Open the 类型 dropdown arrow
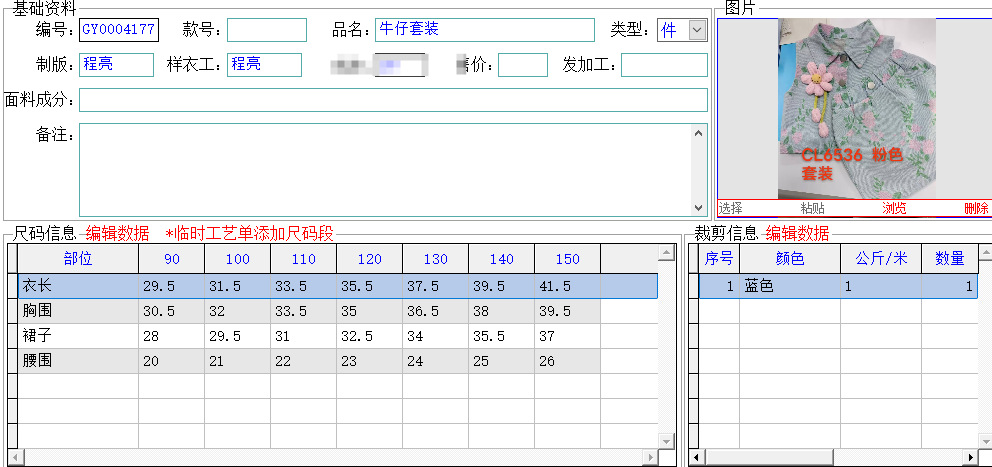Screen dimensions: 992x467 697,30
